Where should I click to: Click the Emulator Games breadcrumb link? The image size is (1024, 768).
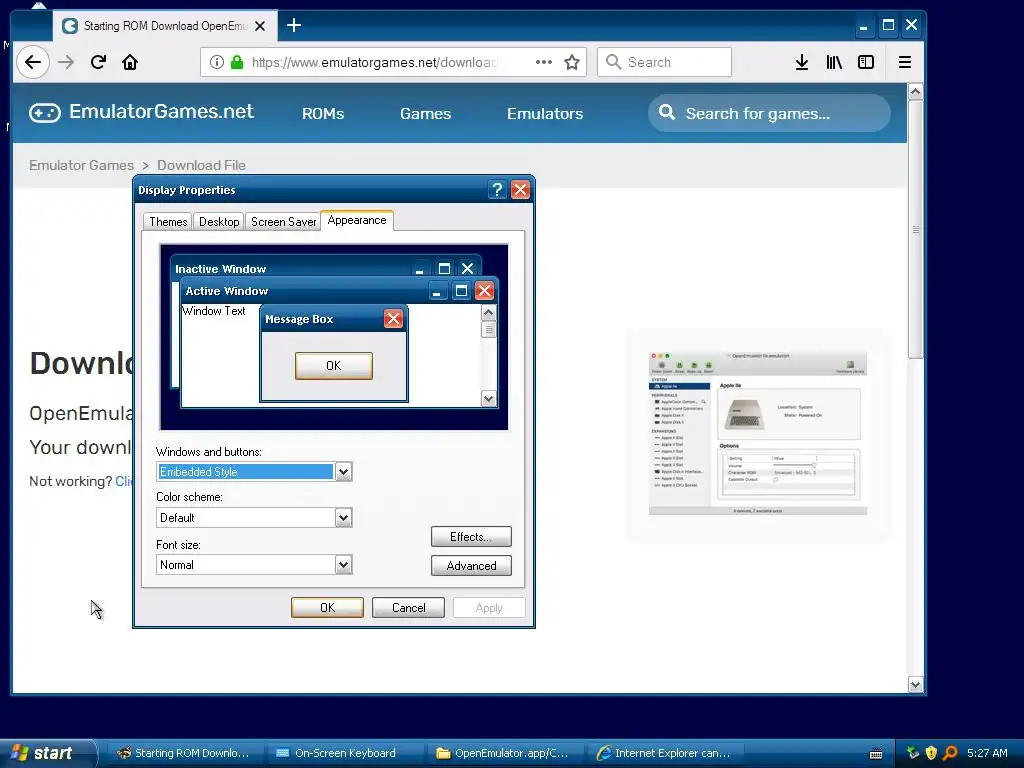tap(81, 165)
